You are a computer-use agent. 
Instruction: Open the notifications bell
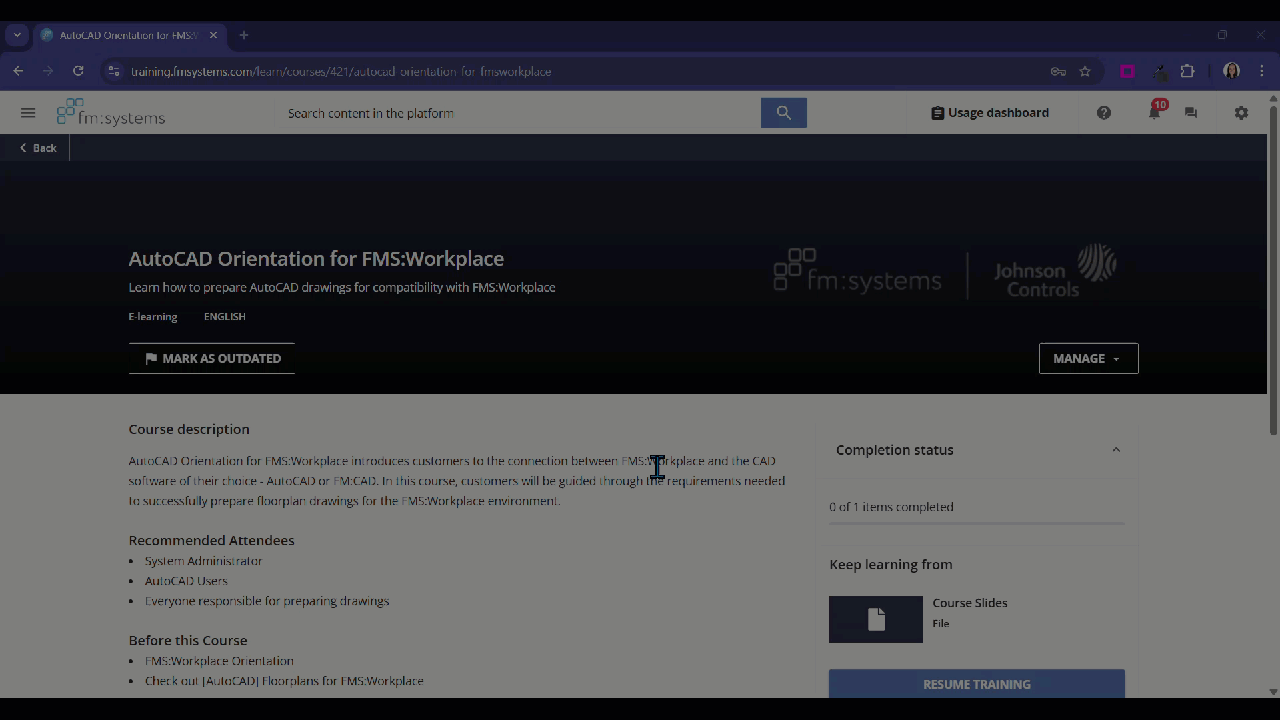point(1154,113)
